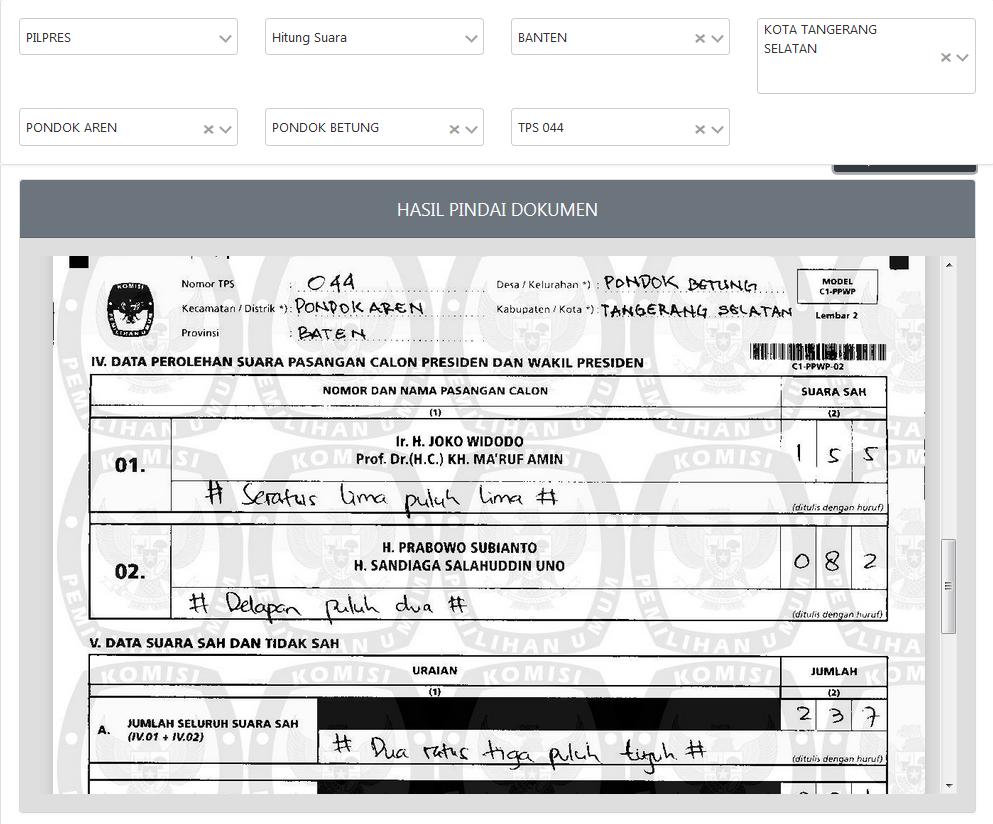Click scroll up arrow of document viewer
The height and width of the screenshot is (824, 993).
point(949,265)
